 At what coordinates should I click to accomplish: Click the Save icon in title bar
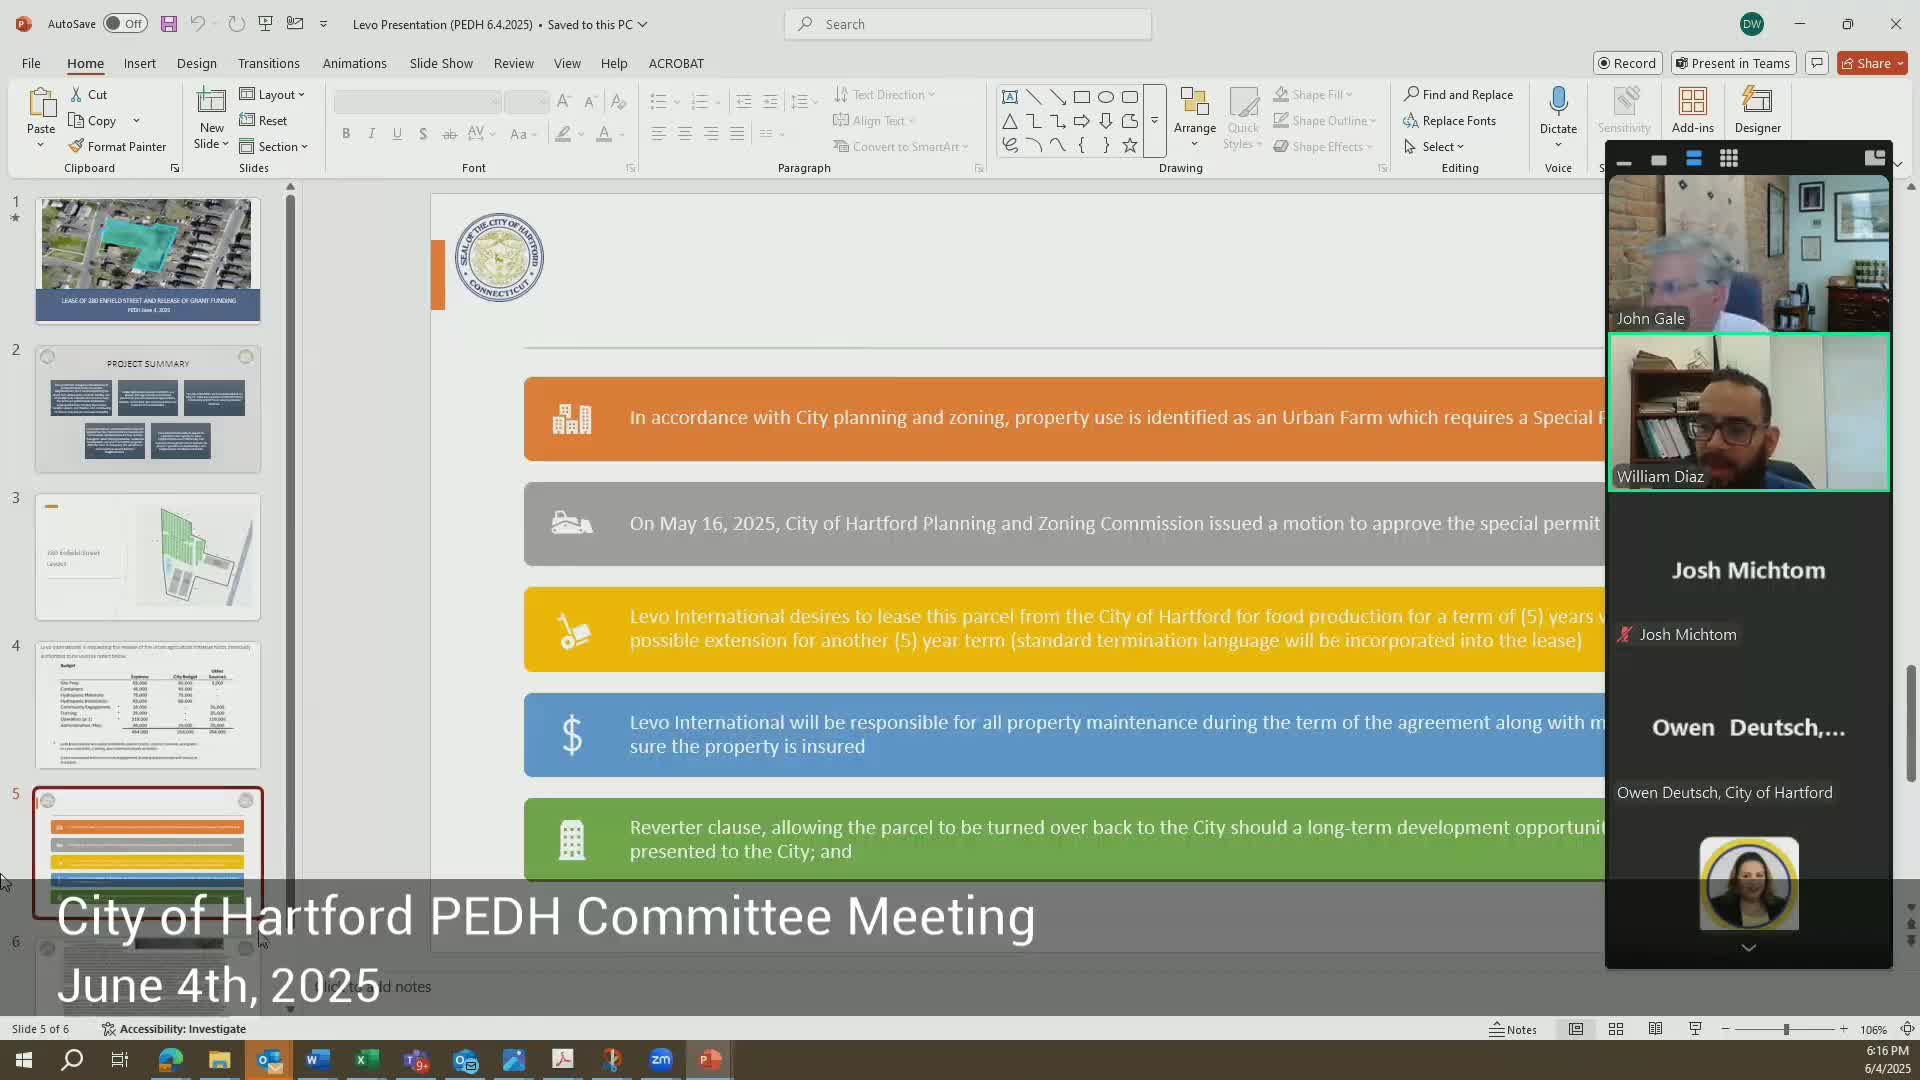point(168,24)
